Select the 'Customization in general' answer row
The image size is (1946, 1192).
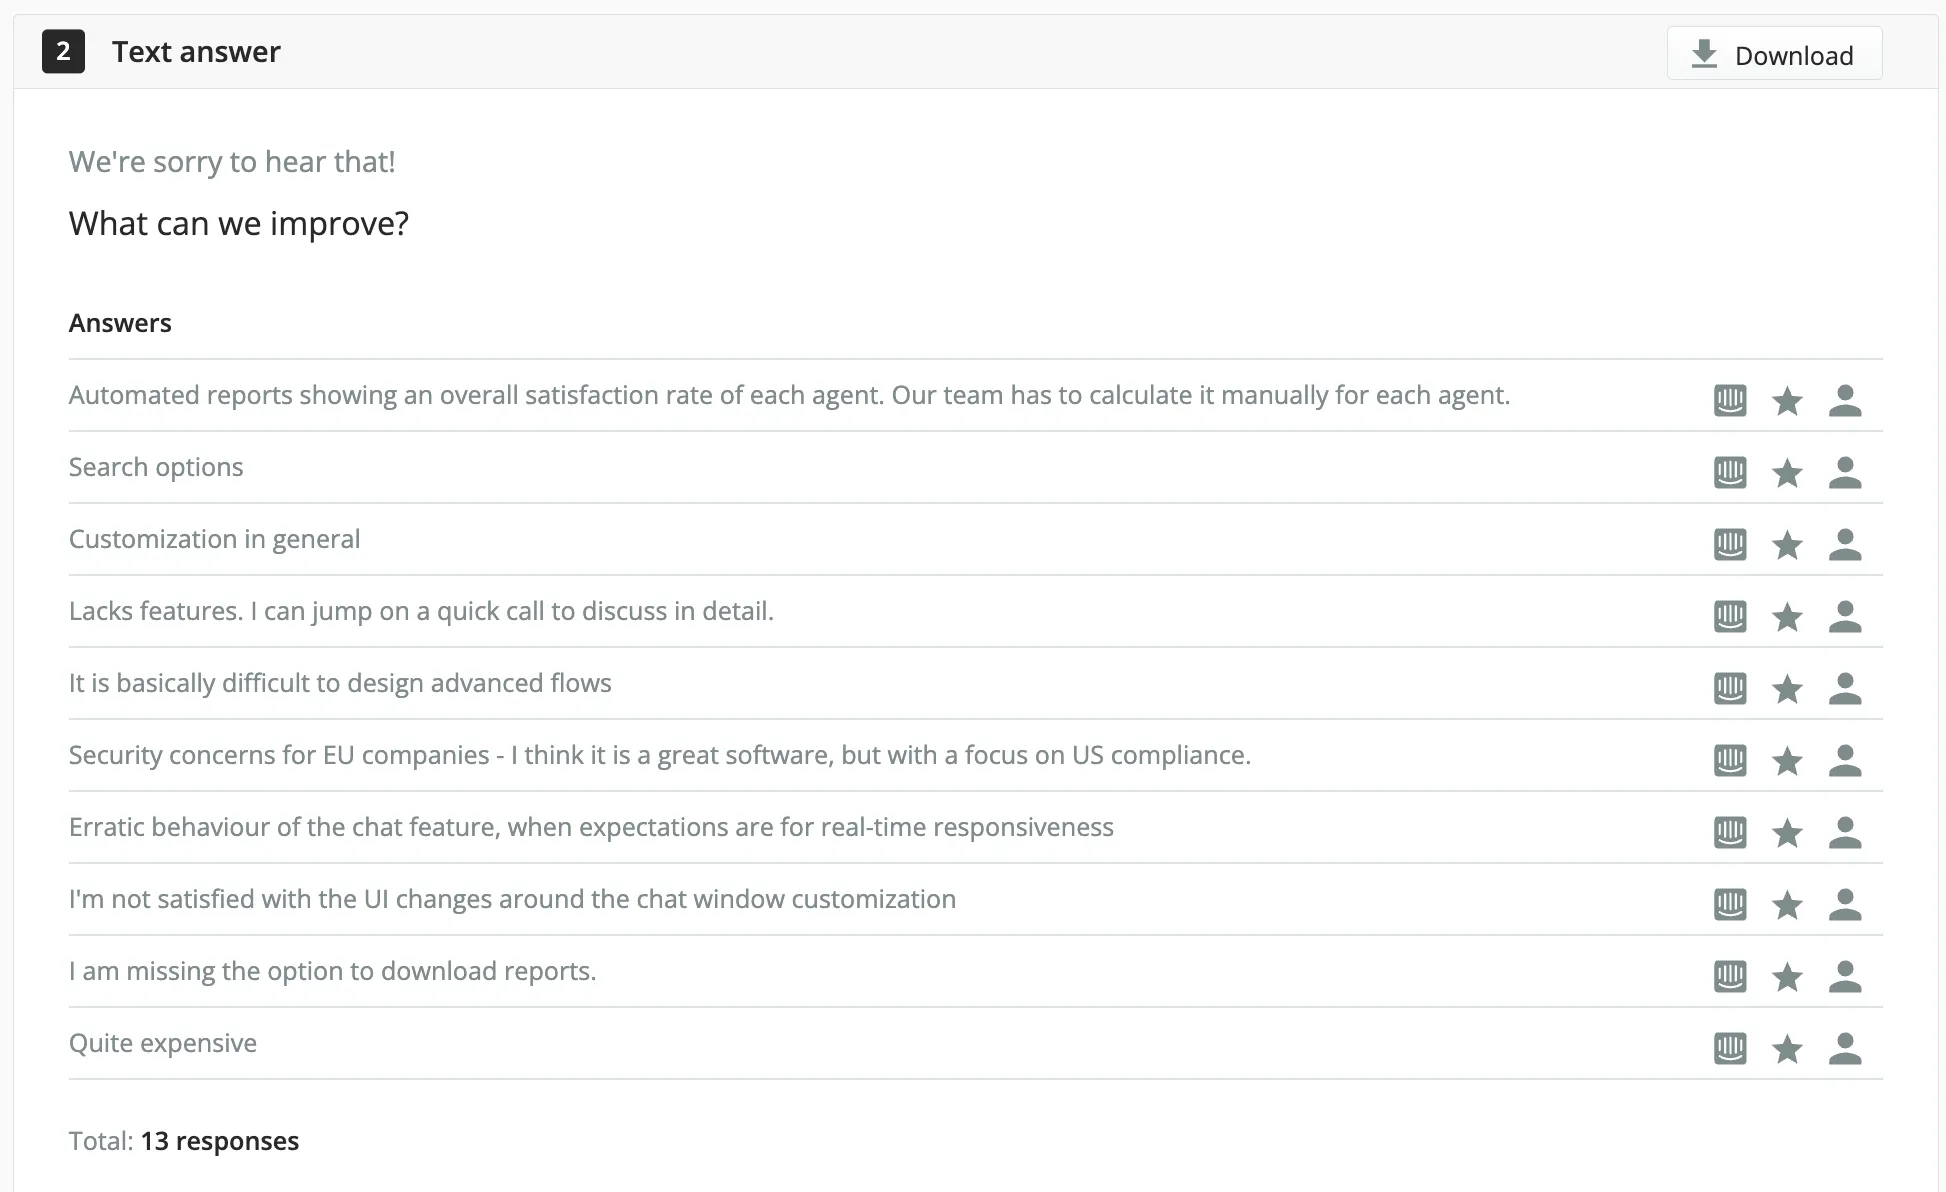pyautogui.click(x=214, y=539)
